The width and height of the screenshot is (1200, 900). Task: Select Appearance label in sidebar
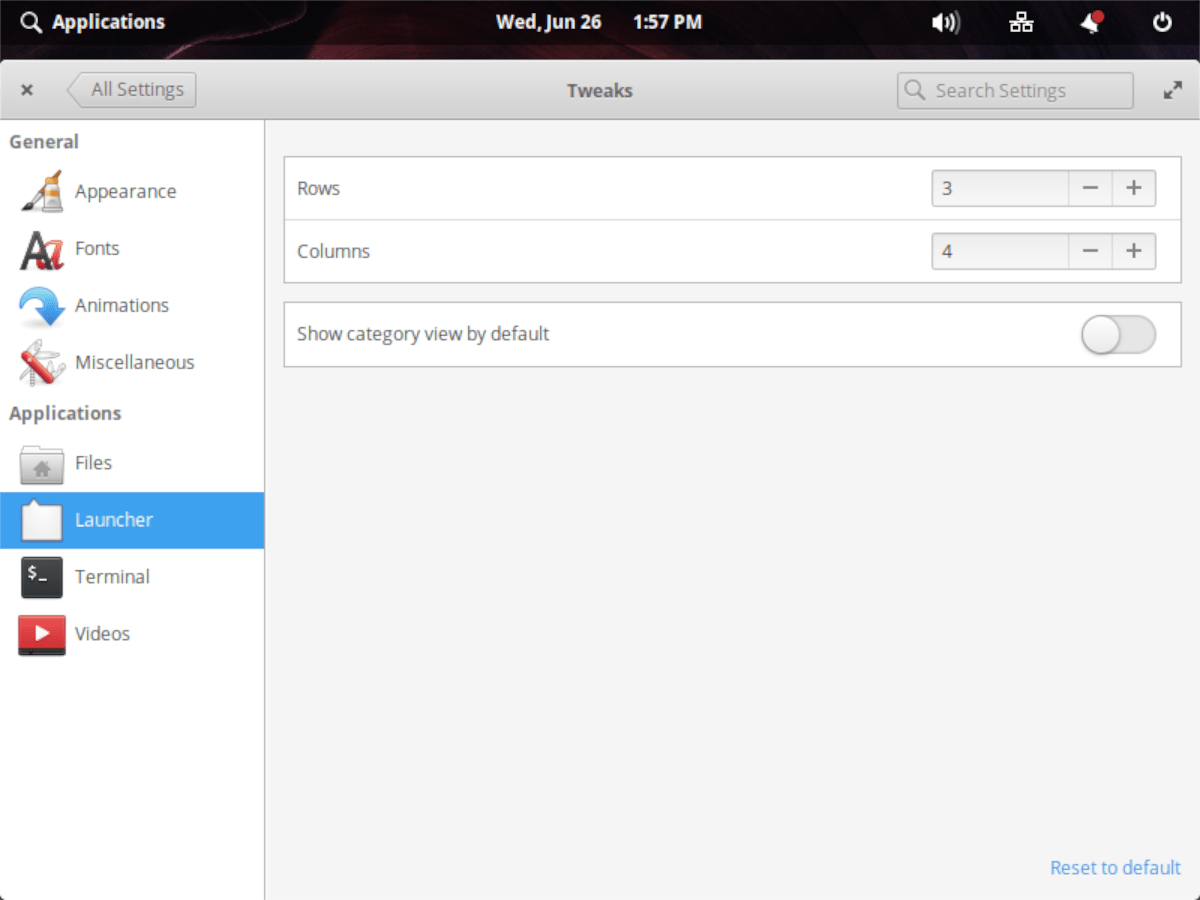[125, 191]
